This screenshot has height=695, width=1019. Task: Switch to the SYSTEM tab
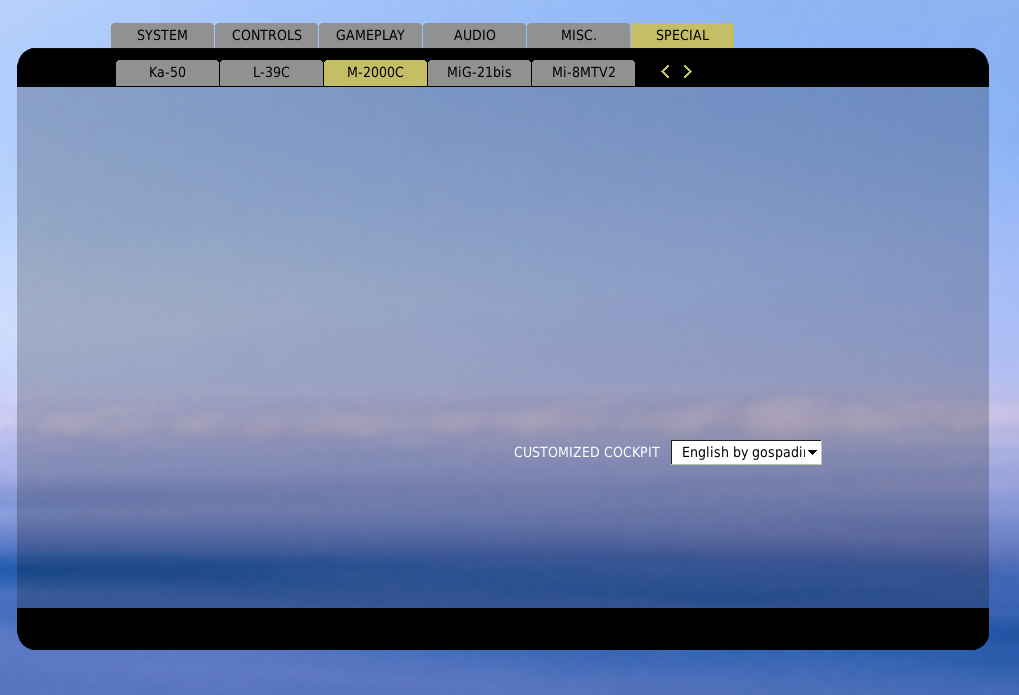[162, 35]
